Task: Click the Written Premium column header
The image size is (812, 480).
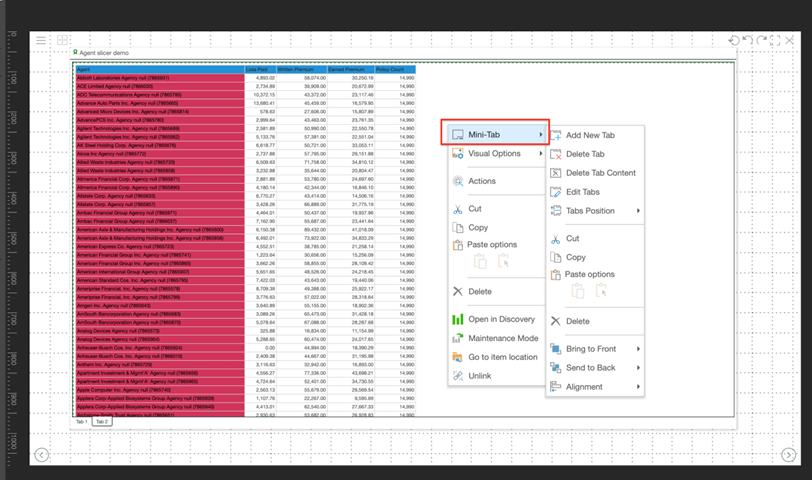Action: pos(301,69)
